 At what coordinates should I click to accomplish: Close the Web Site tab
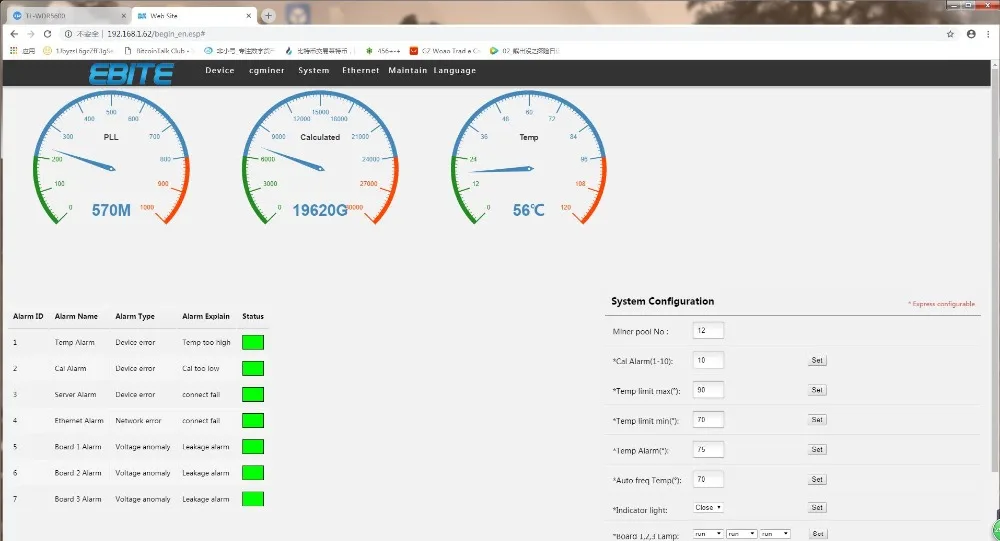pos(249,15)
